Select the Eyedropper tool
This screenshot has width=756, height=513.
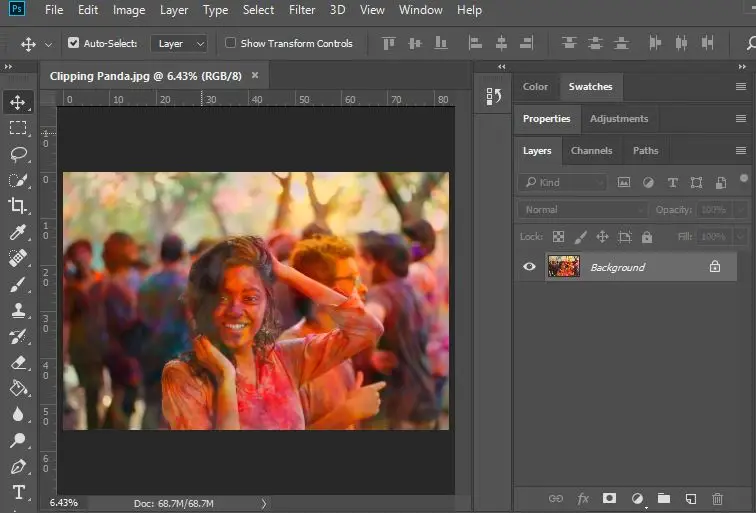tap(18, 232)
